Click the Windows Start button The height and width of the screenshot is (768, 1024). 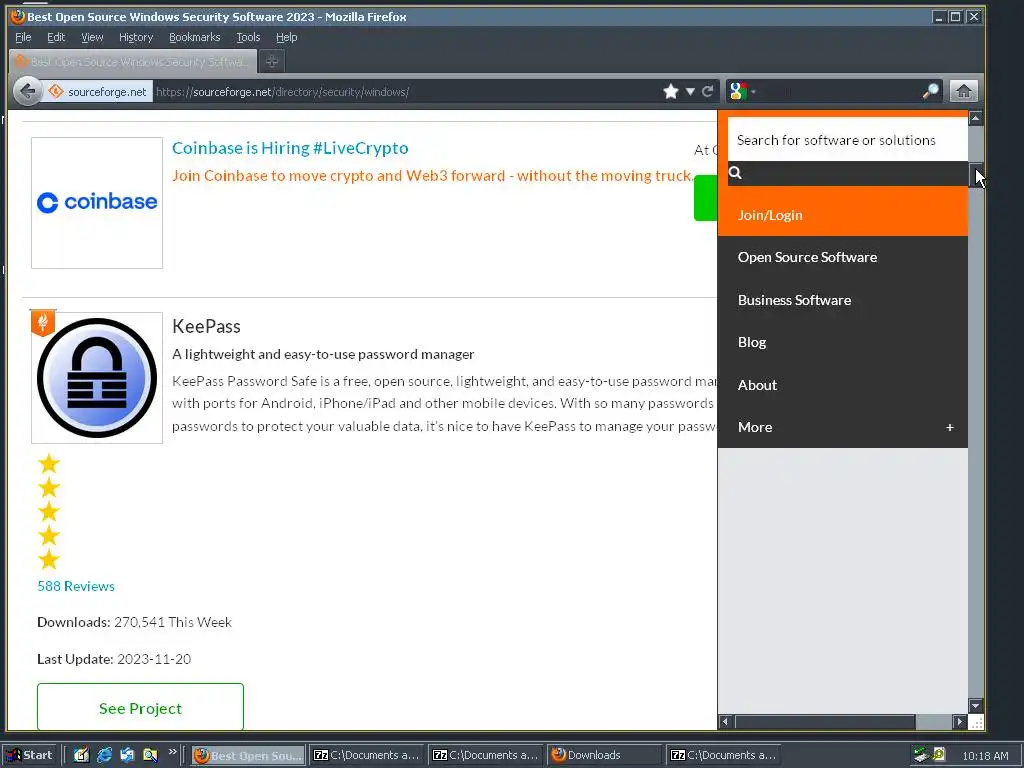click(30, 755)
